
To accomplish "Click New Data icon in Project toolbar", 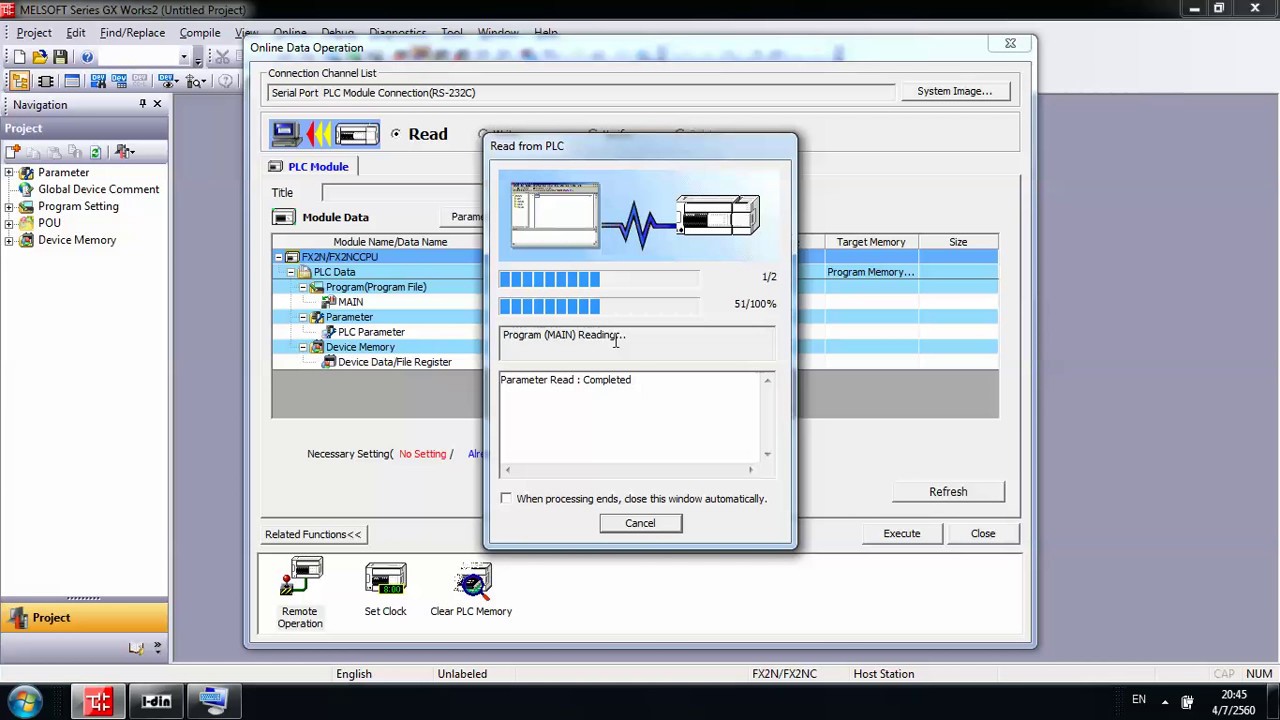I will (x=13, y=152).
